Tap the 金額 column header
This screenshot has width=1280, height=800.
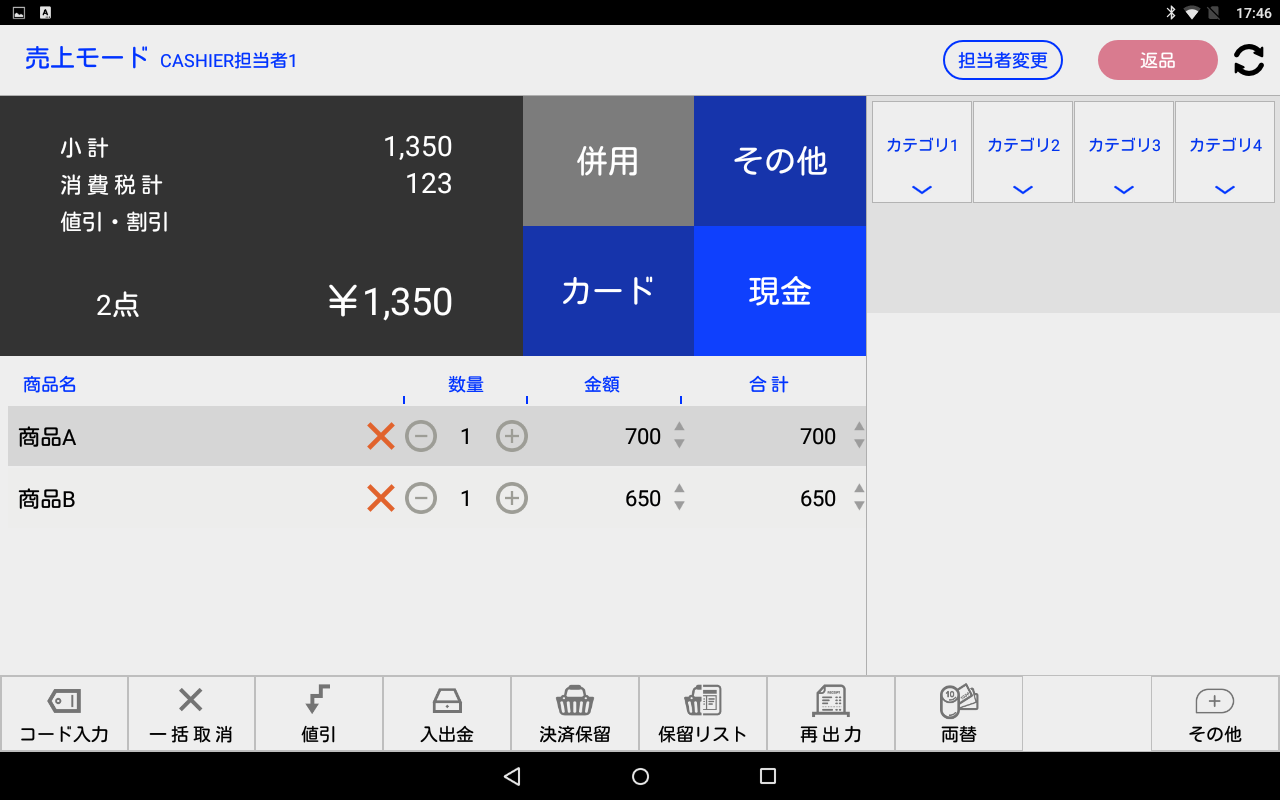tap(602, 385)
